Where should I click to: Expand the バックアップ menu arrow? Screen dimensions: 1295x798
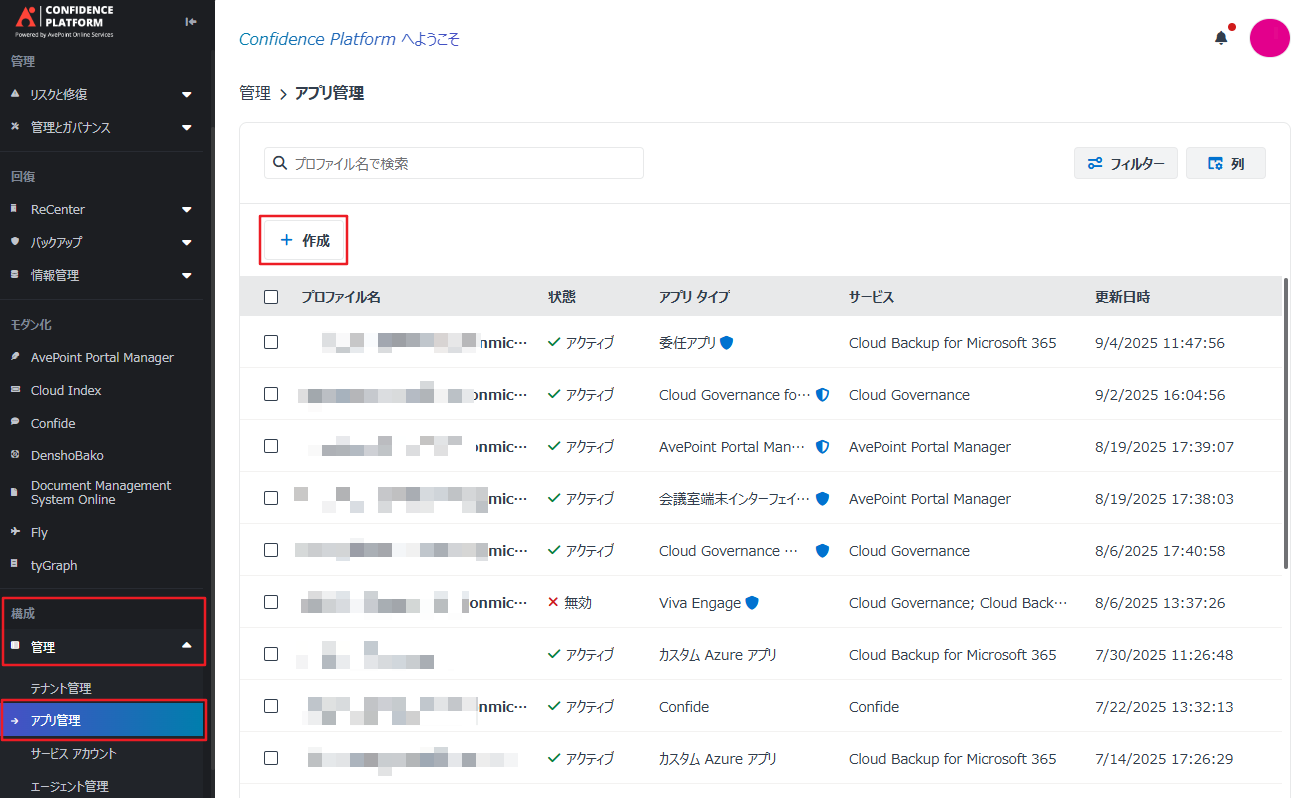(187, 243)
